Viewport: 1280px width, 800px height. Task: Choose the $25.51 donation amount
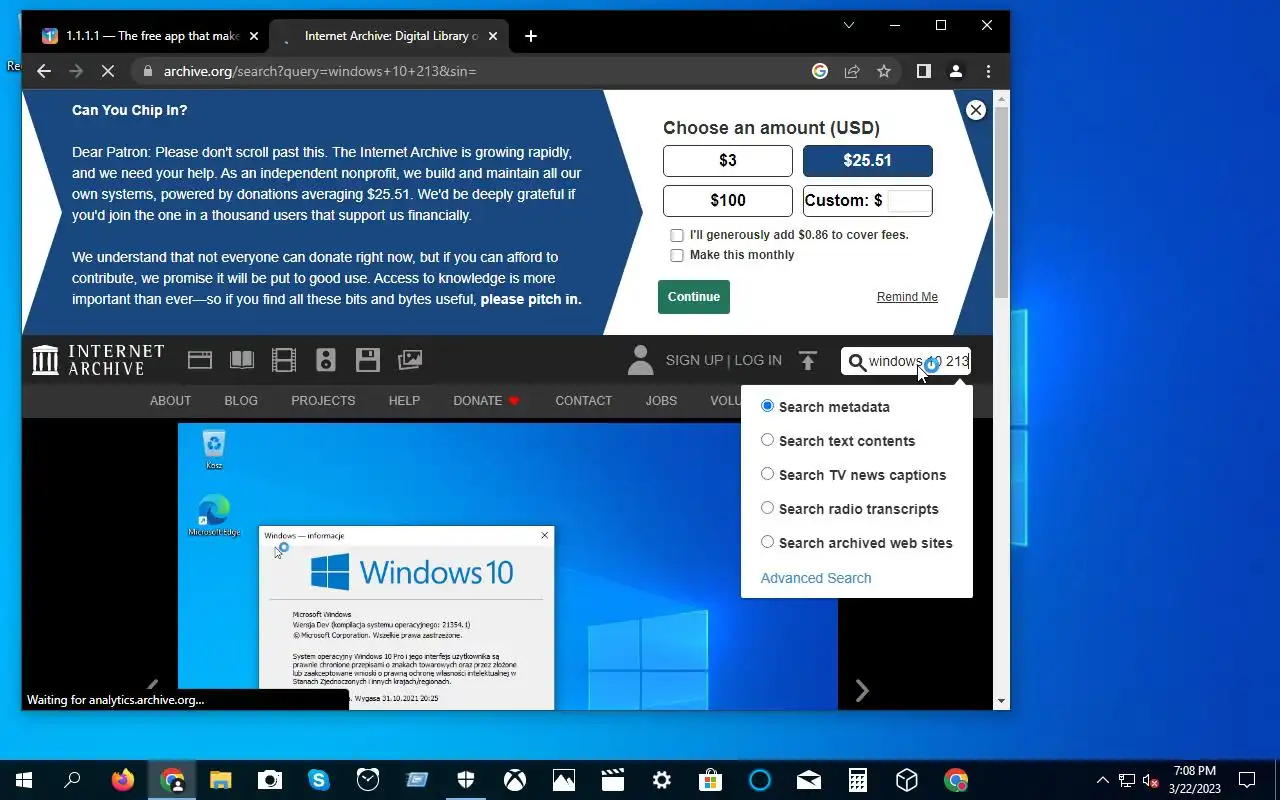point(868,161)
